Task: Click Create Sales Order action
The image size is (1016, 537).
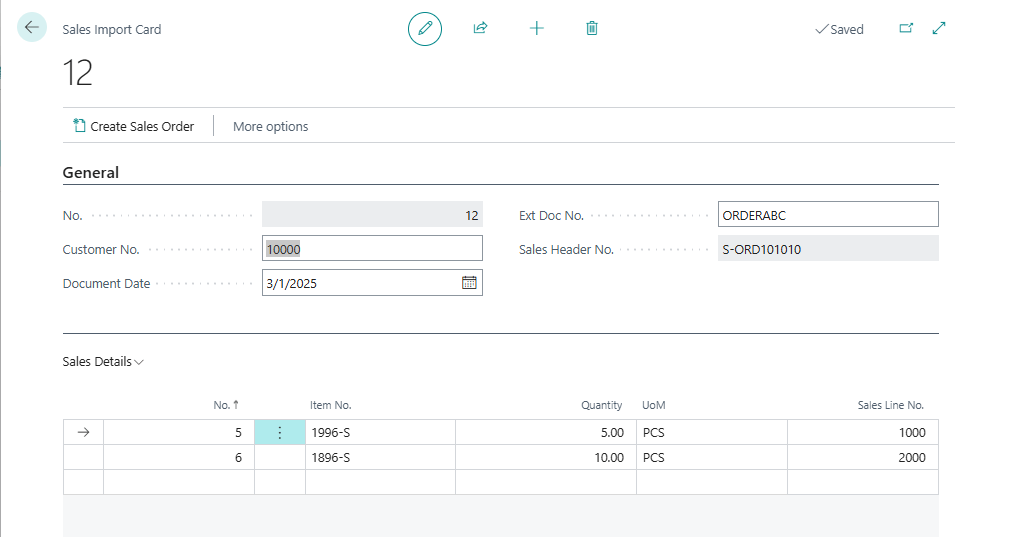Action: tap(133, 126)
